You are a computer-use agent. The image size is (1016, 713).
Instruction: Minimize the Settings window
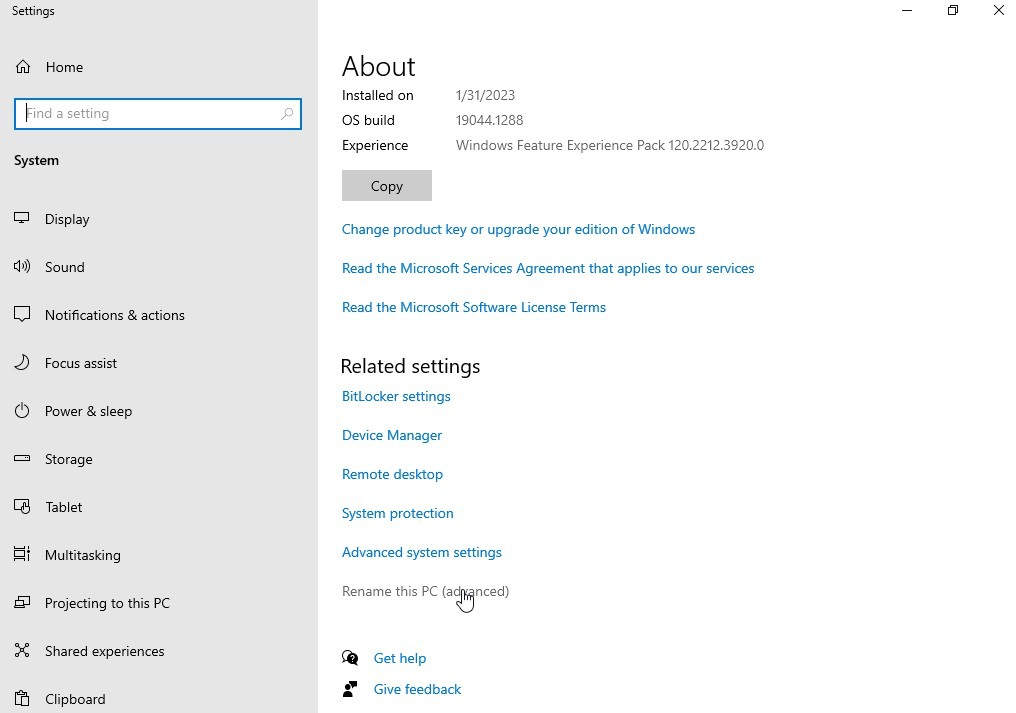click(907, 10)
